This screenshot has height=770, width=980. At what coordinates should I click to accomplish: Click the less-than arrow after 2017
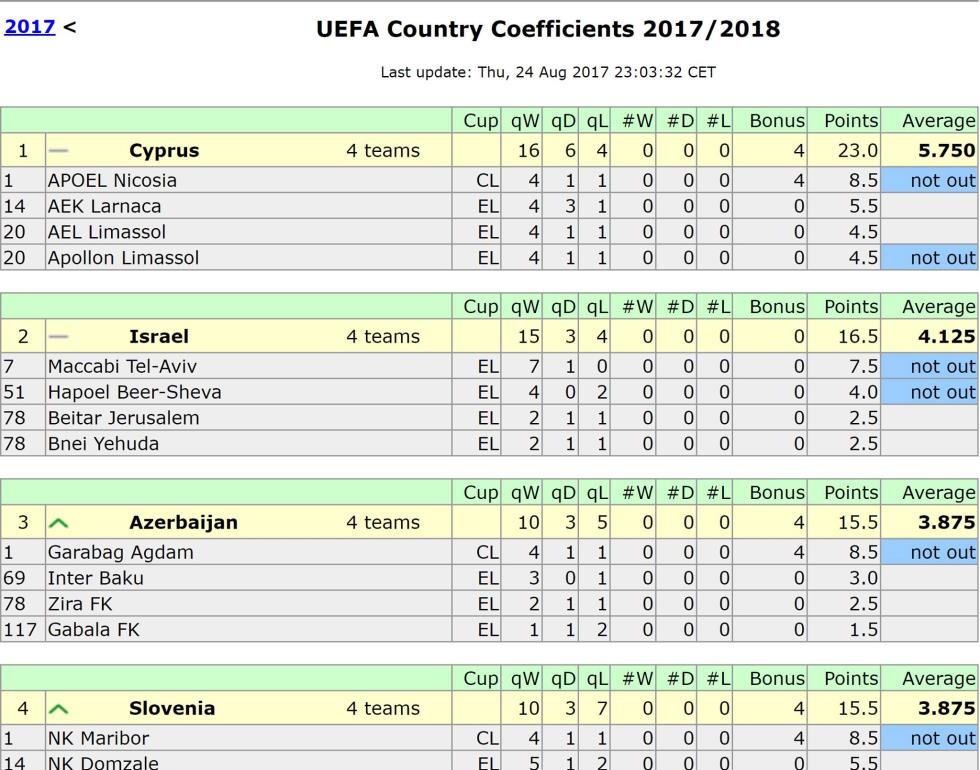tap(70, 27)
